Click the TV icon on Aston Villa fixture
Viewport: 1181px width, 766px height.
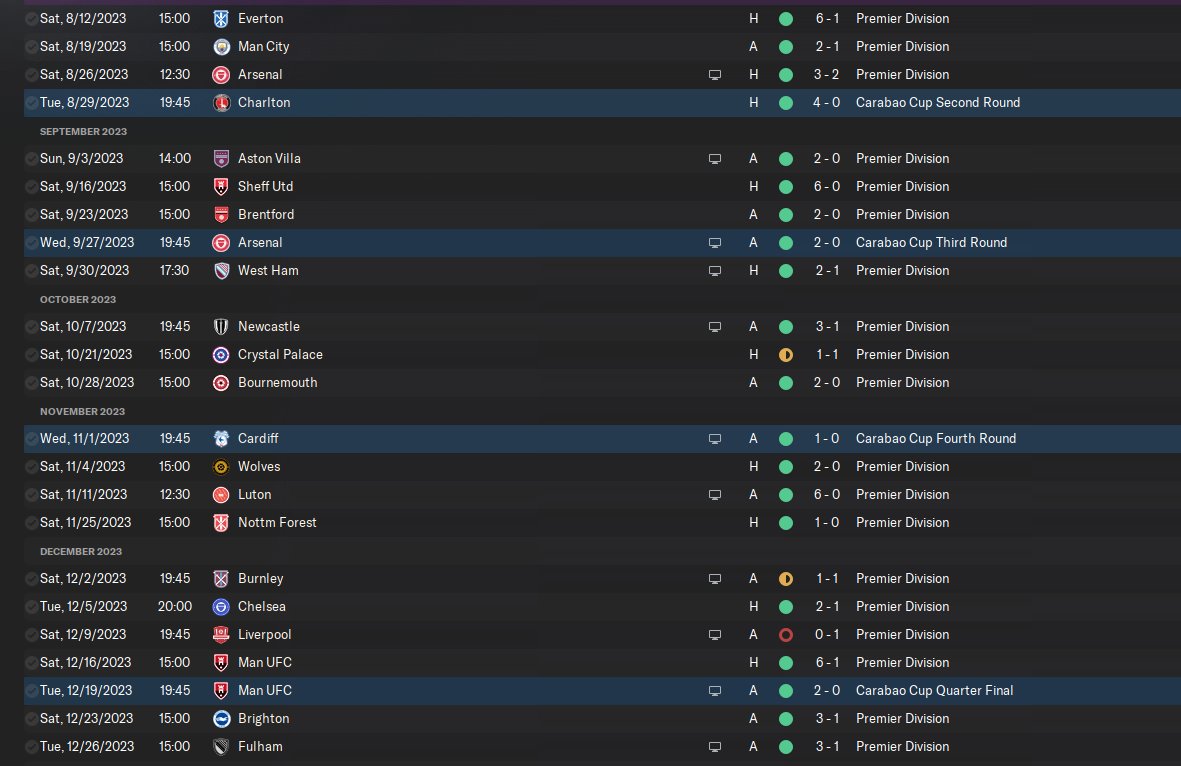point(715,159)
